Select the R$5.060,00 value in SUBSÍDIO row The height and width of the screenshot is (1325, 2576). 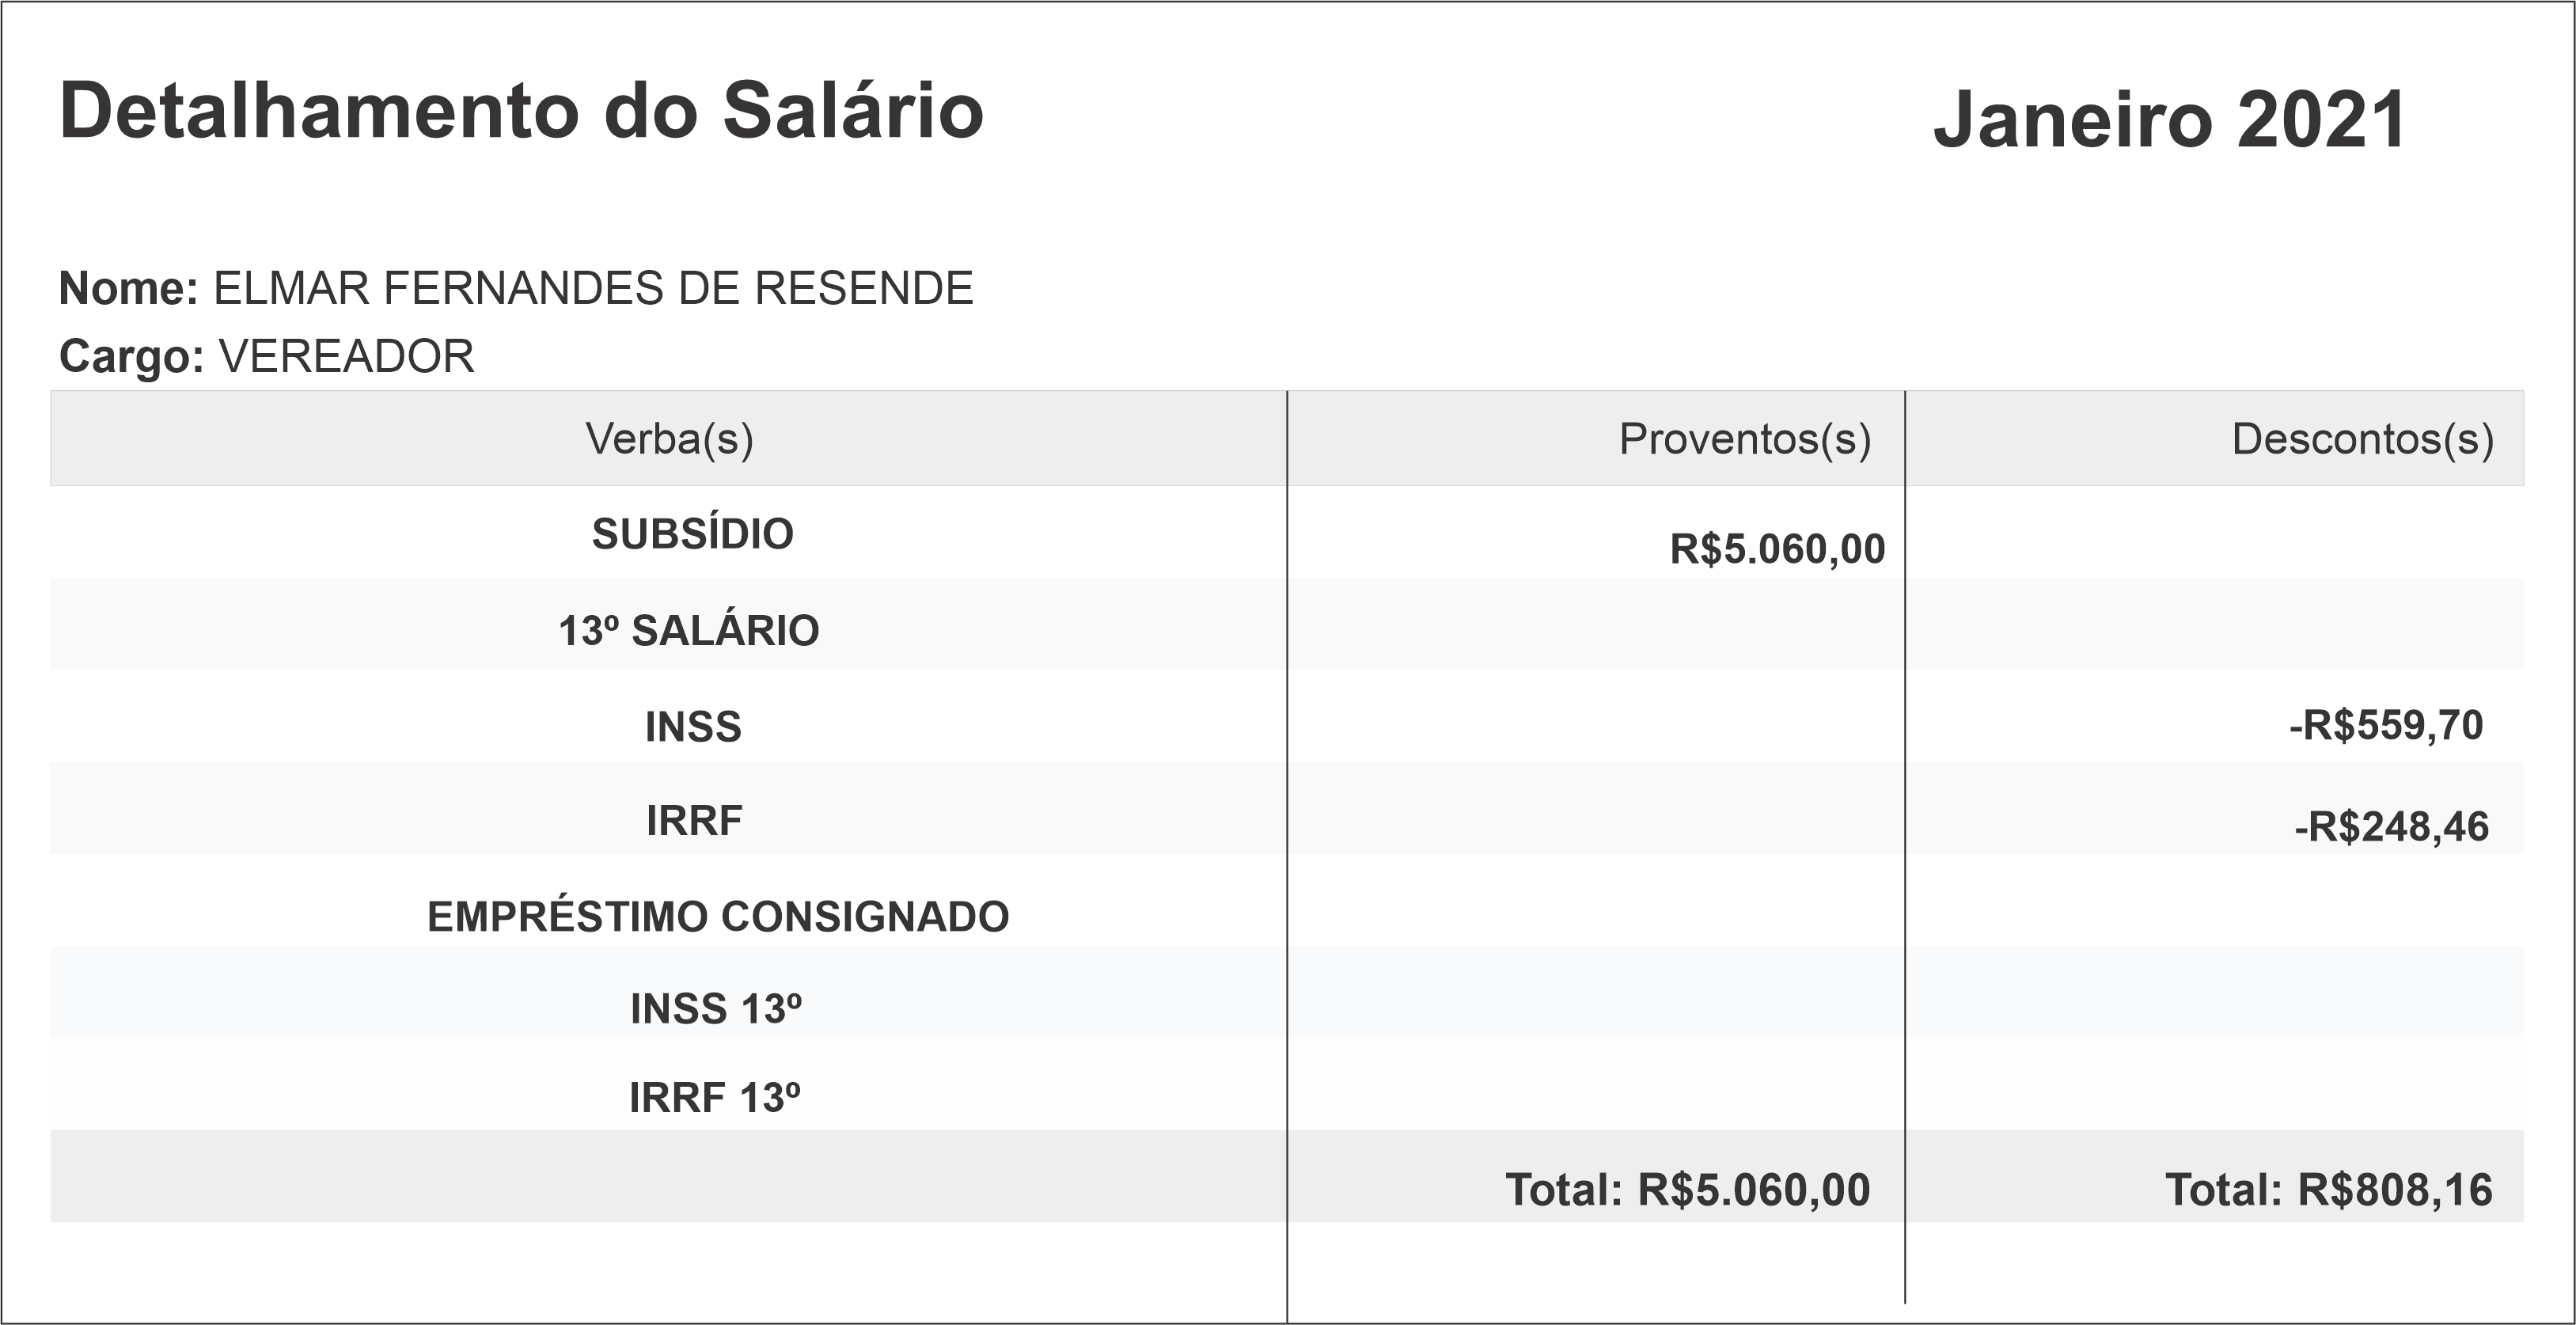click(1777, 549)
